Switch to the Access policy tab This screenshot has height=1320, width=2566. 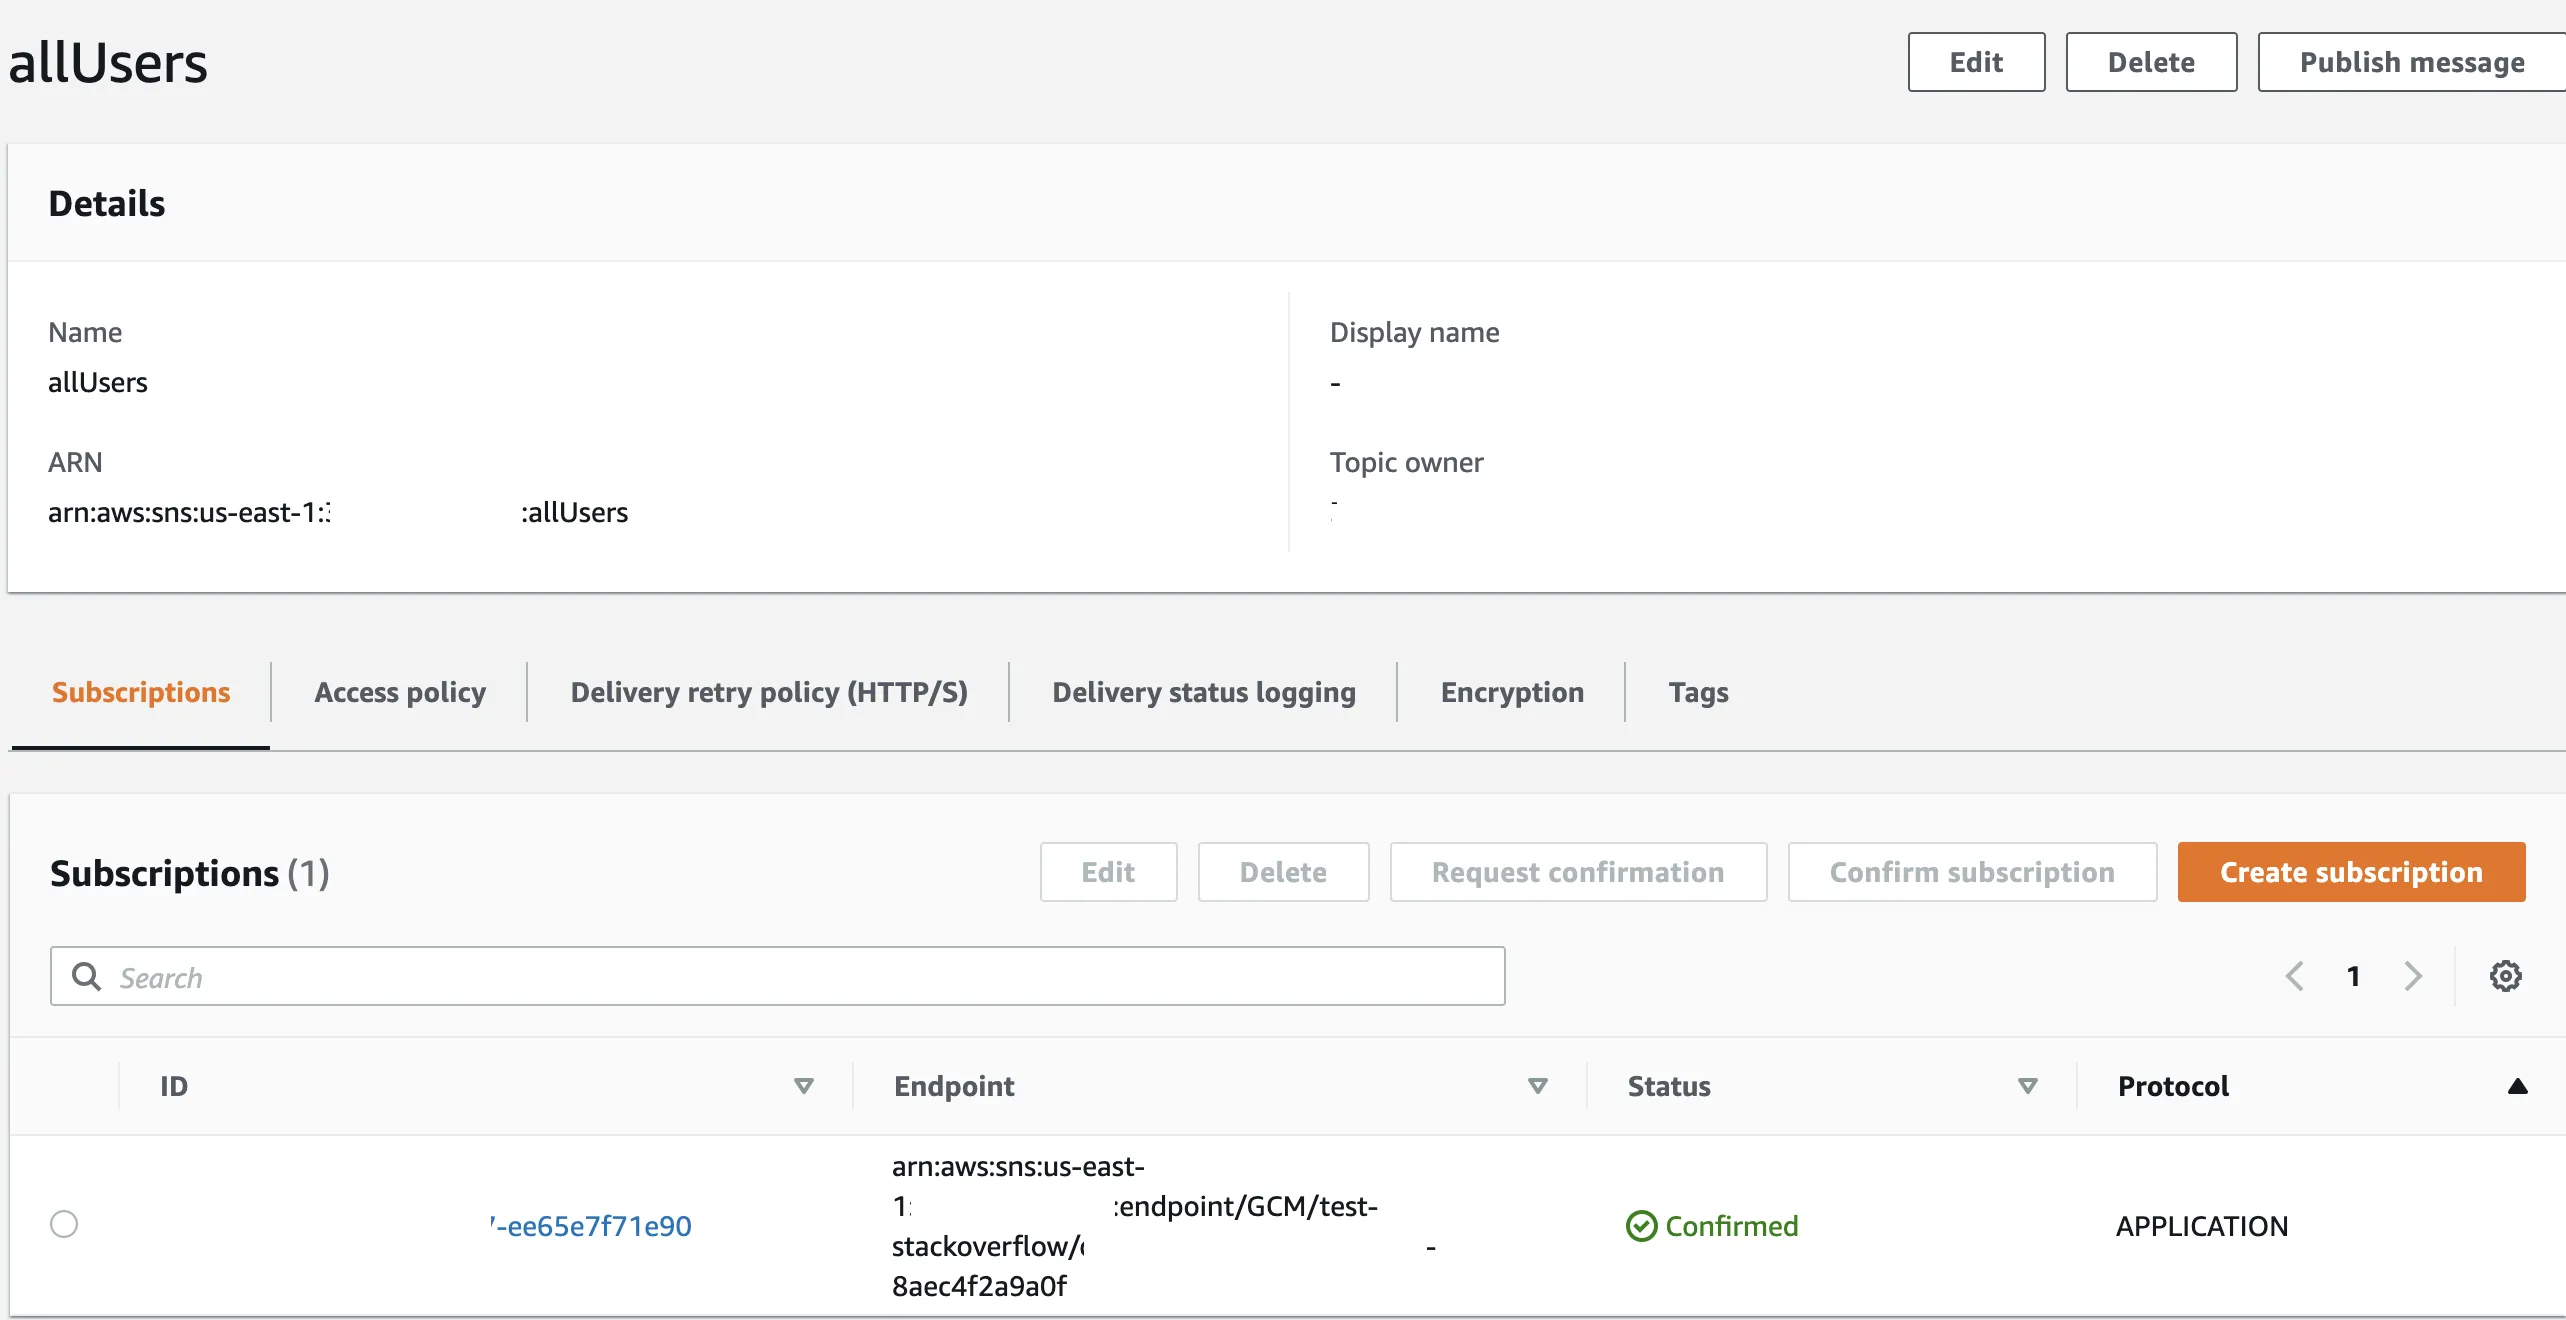[399, 692]
